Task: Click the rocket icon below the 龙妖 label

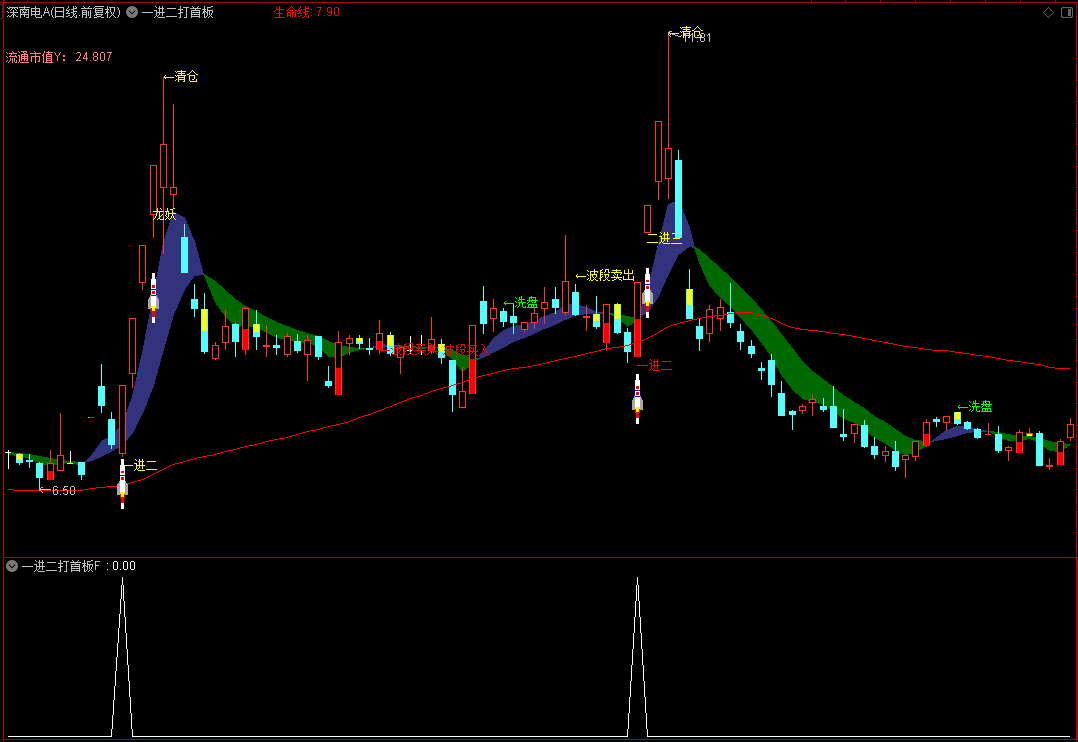Action: (x=153, y=298)
